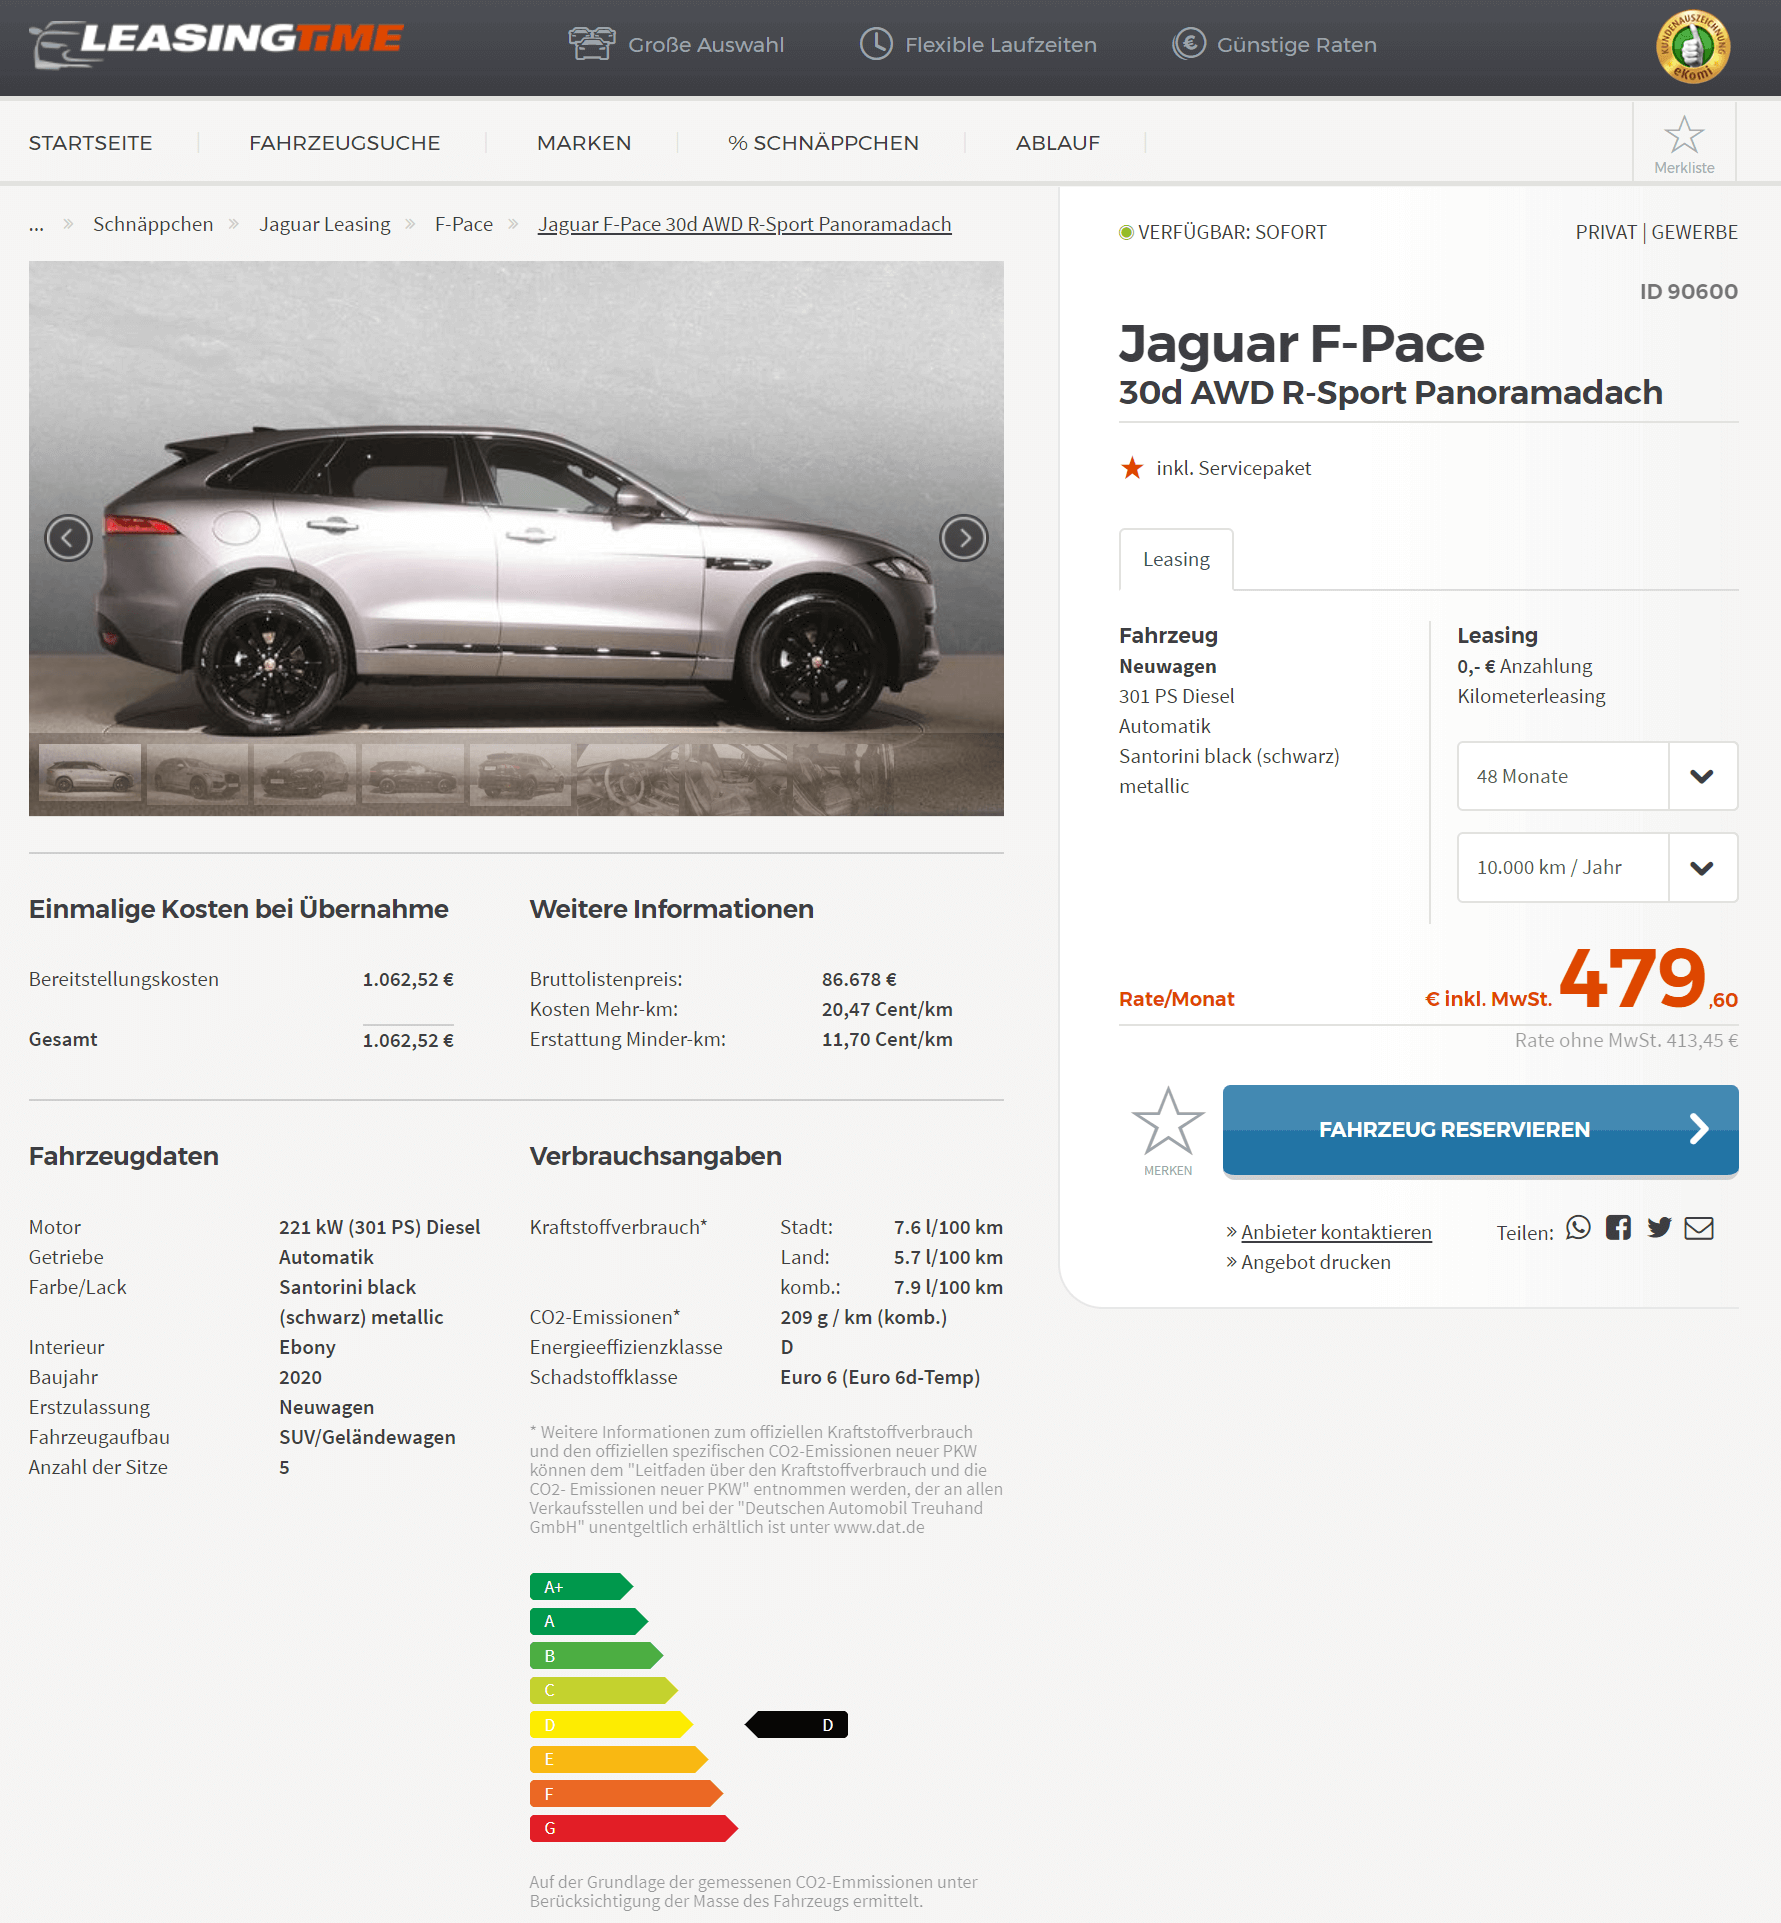The width and height of the screenshot is (1781, 1923).
Task: Click the value "86.678 €"
Action: pyautogui.click(x=859, y=979)
